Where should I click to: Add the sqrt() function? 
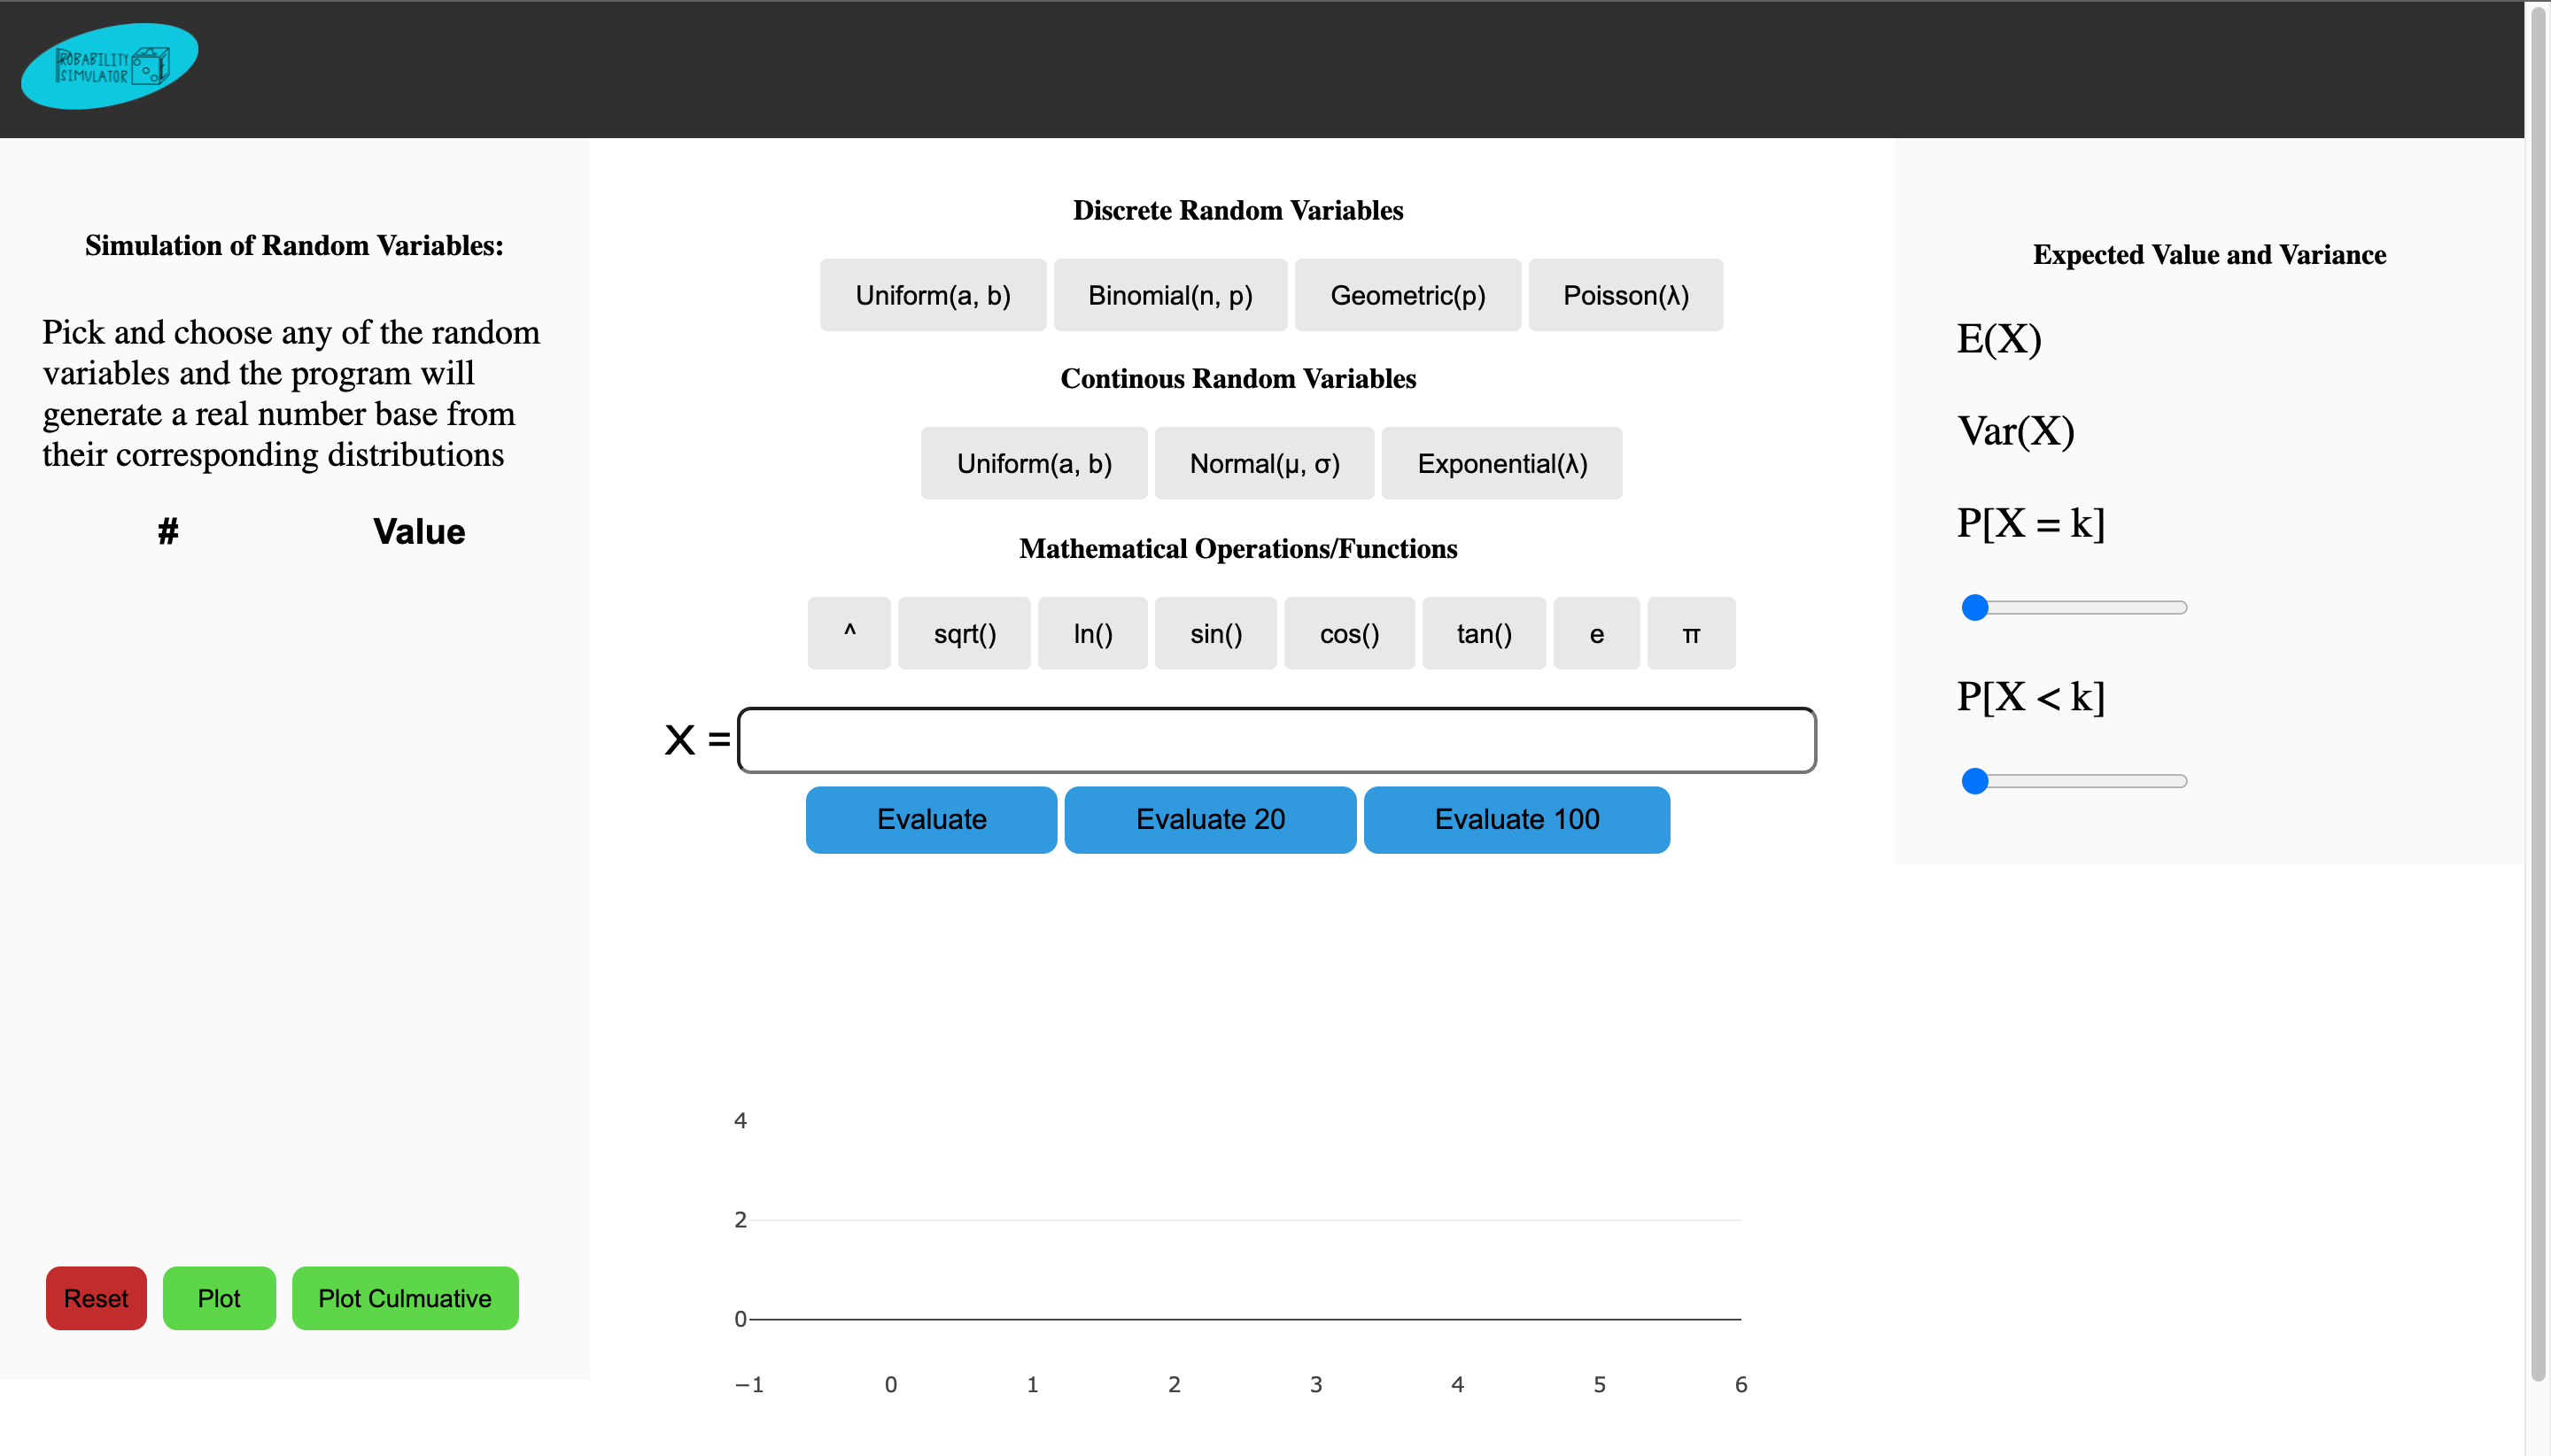click(964, 633)
